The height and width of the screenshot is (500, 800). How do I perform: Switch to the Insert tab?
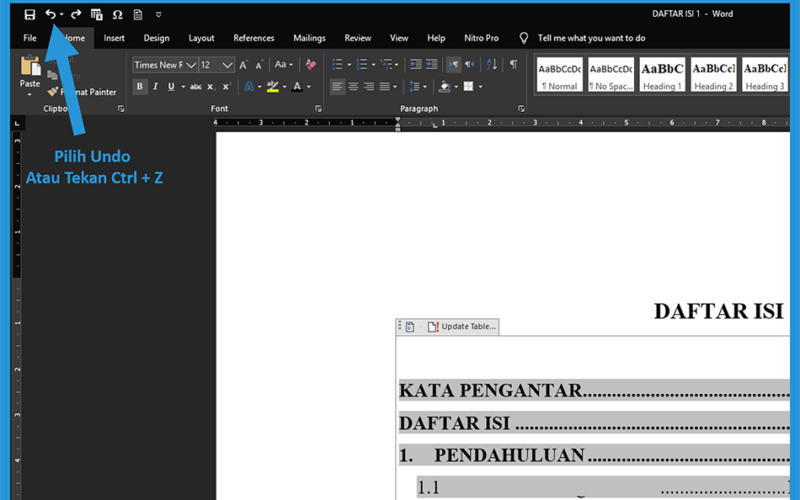114,38
